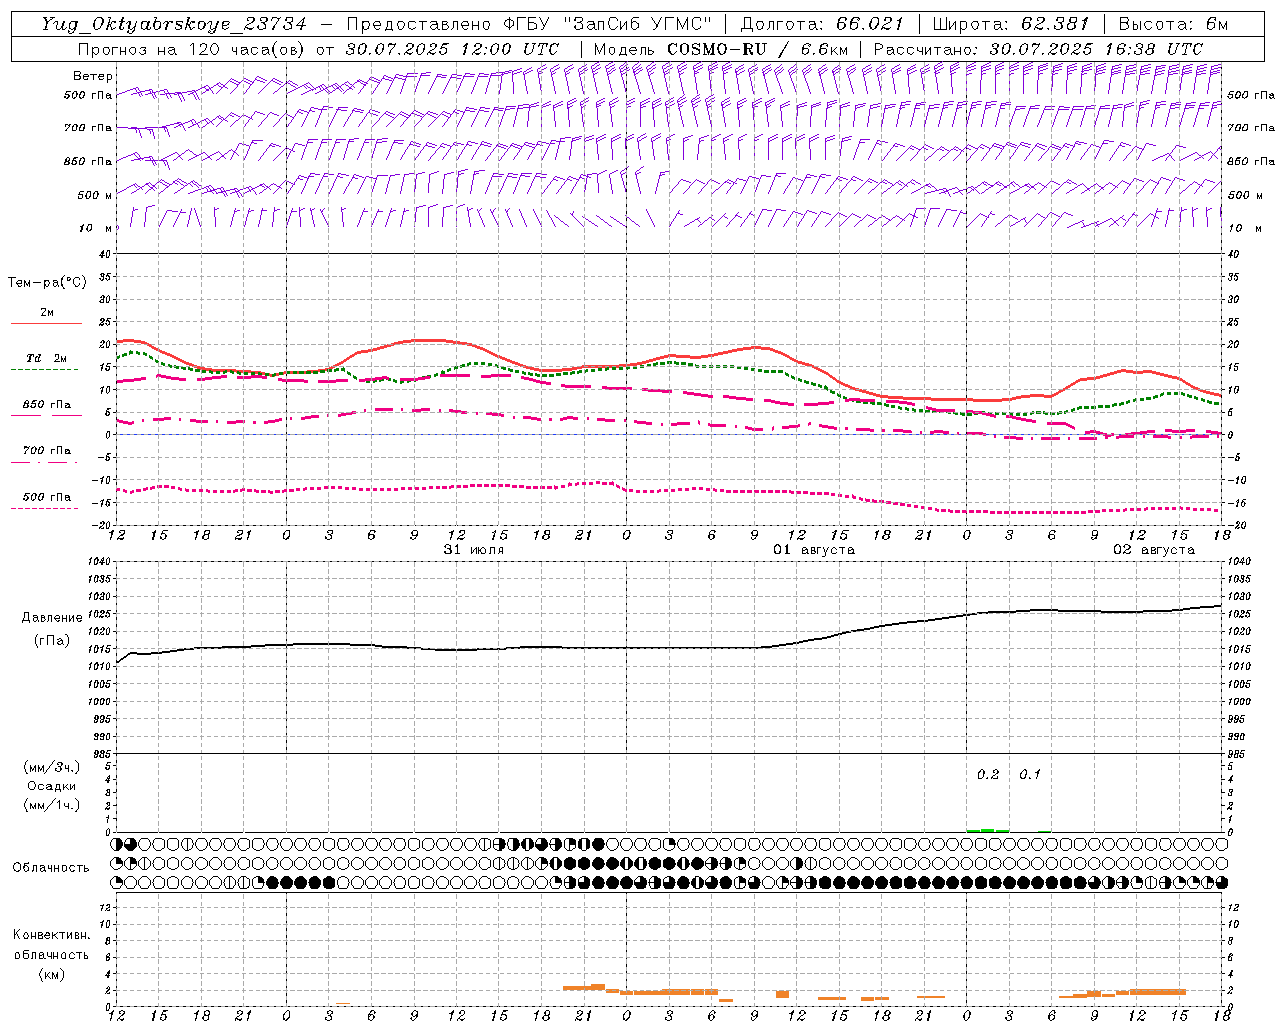The image size is (1280, 1024).
Task: Click the Осадки panel label
Action: click(52, 786)
